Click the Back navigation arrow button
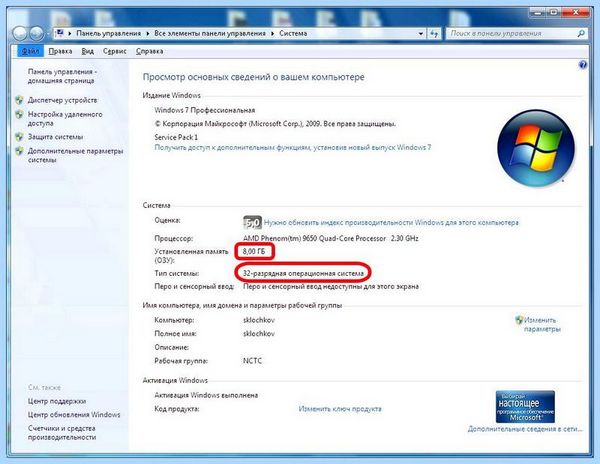 point(20,34)
